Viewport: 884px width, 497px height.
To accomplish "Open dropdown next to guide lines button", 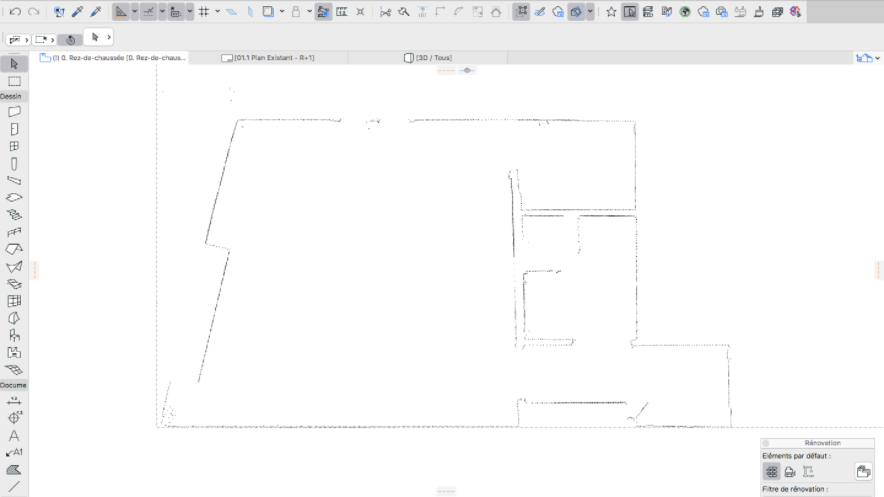I will [x=134, y=12].
